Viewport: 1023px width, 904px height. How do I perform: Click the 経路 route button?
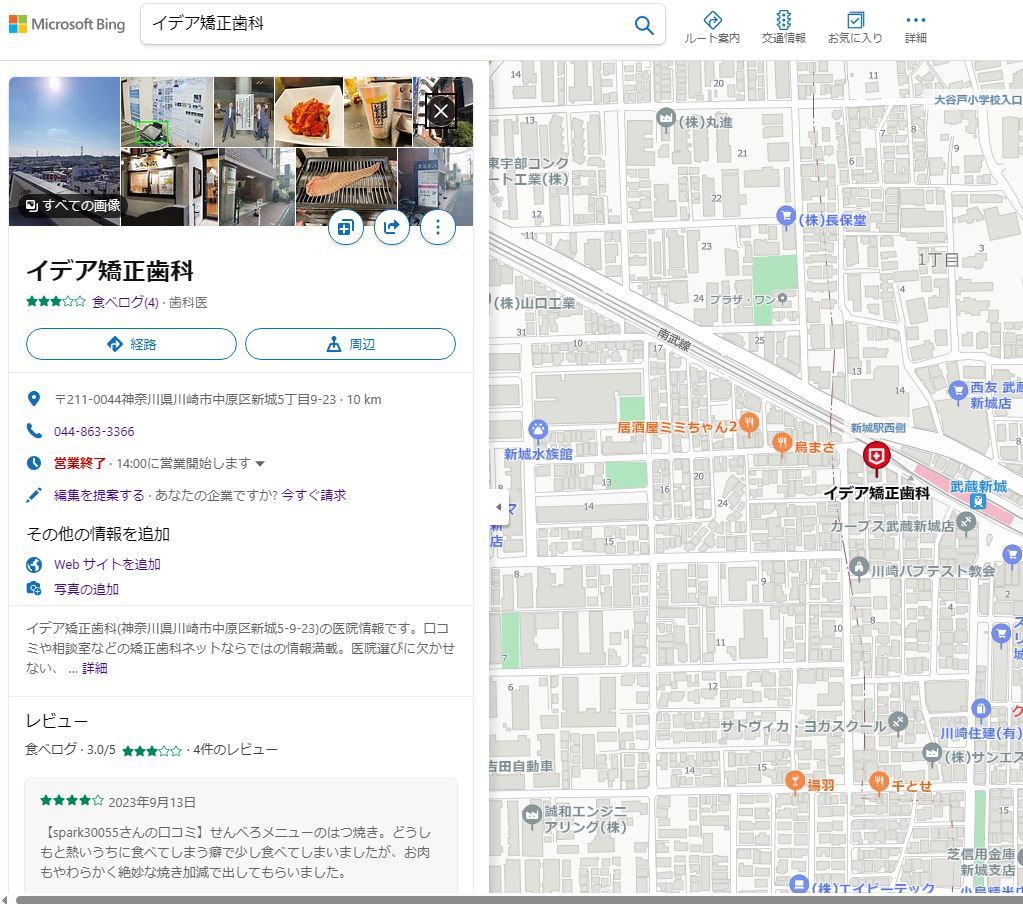131,344
